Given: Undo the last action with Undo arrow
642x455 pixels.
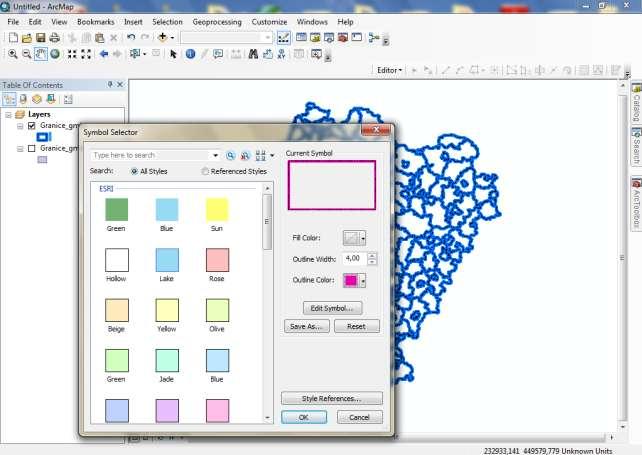Looking at the screenshot, I should pyautogui.click(x=131, y=38).
